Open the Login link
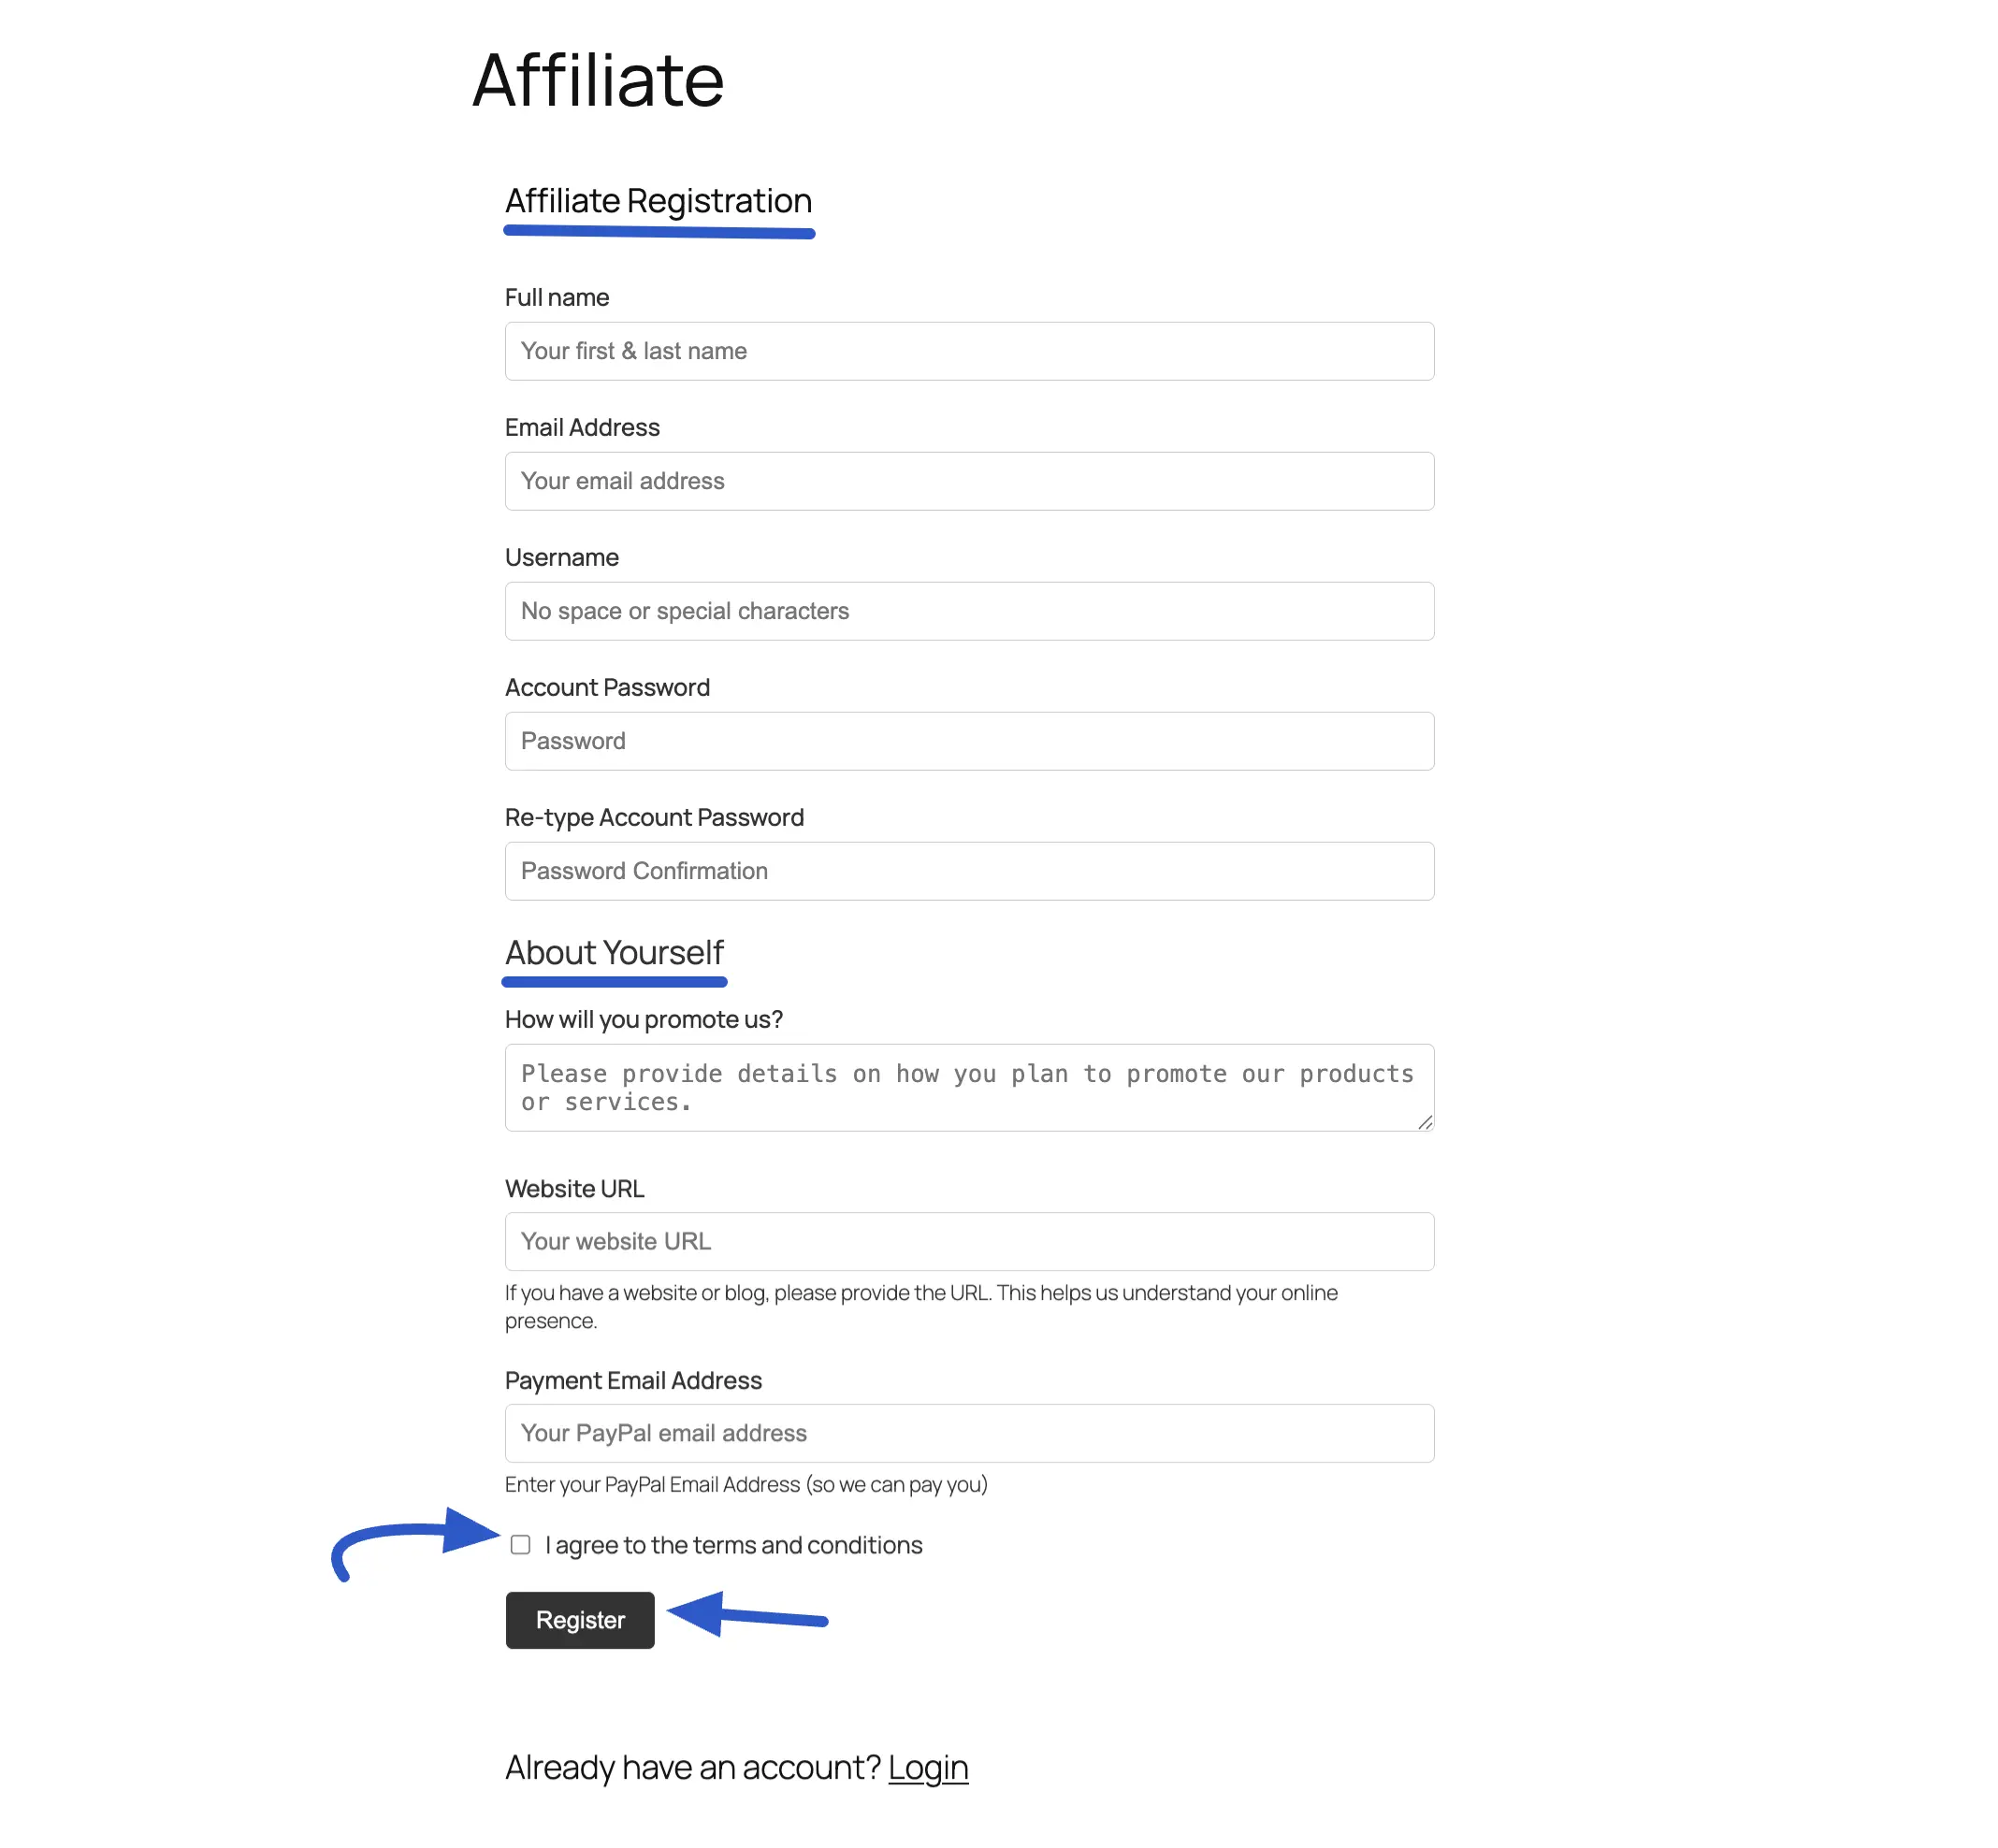 (x=927, y=1767)
